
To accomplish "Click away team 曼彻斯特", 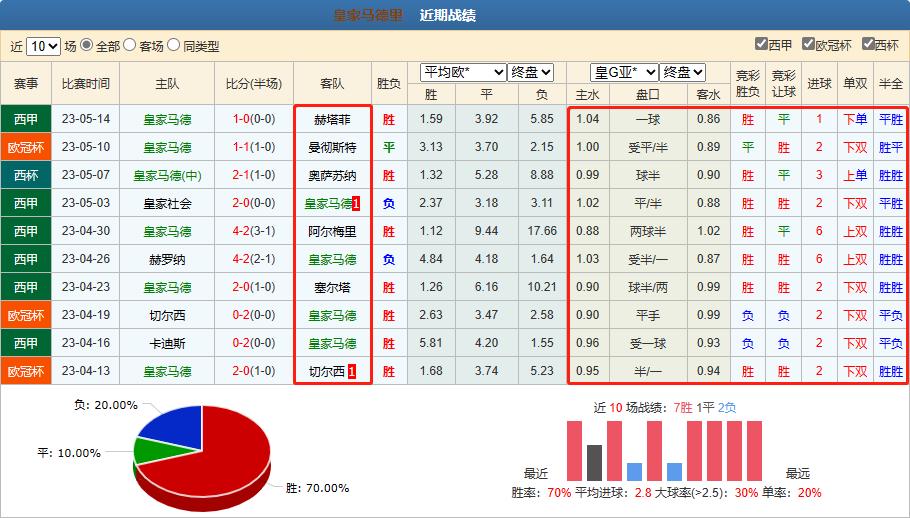I will [x=333, y=147].
